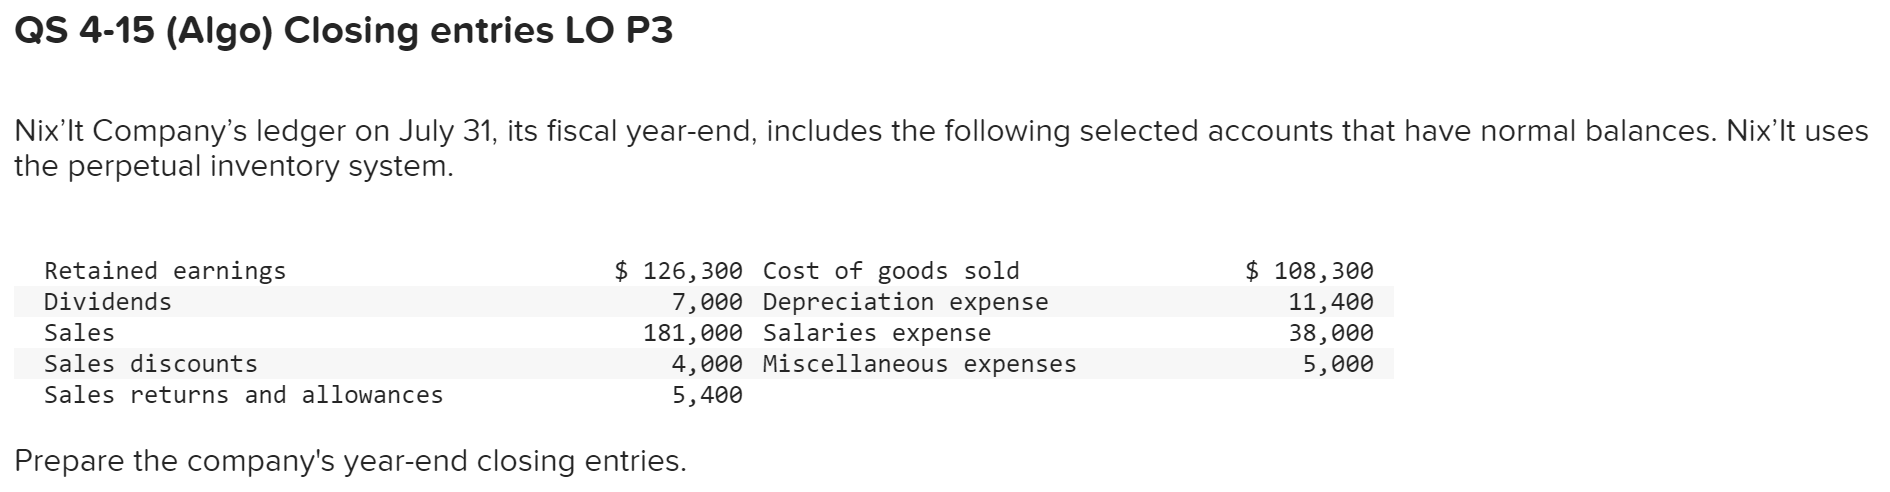The height and width of the screenshot is (492, 1890).
Task: Click the 5,400 returns and allowances amount
Action: [707, 395]
